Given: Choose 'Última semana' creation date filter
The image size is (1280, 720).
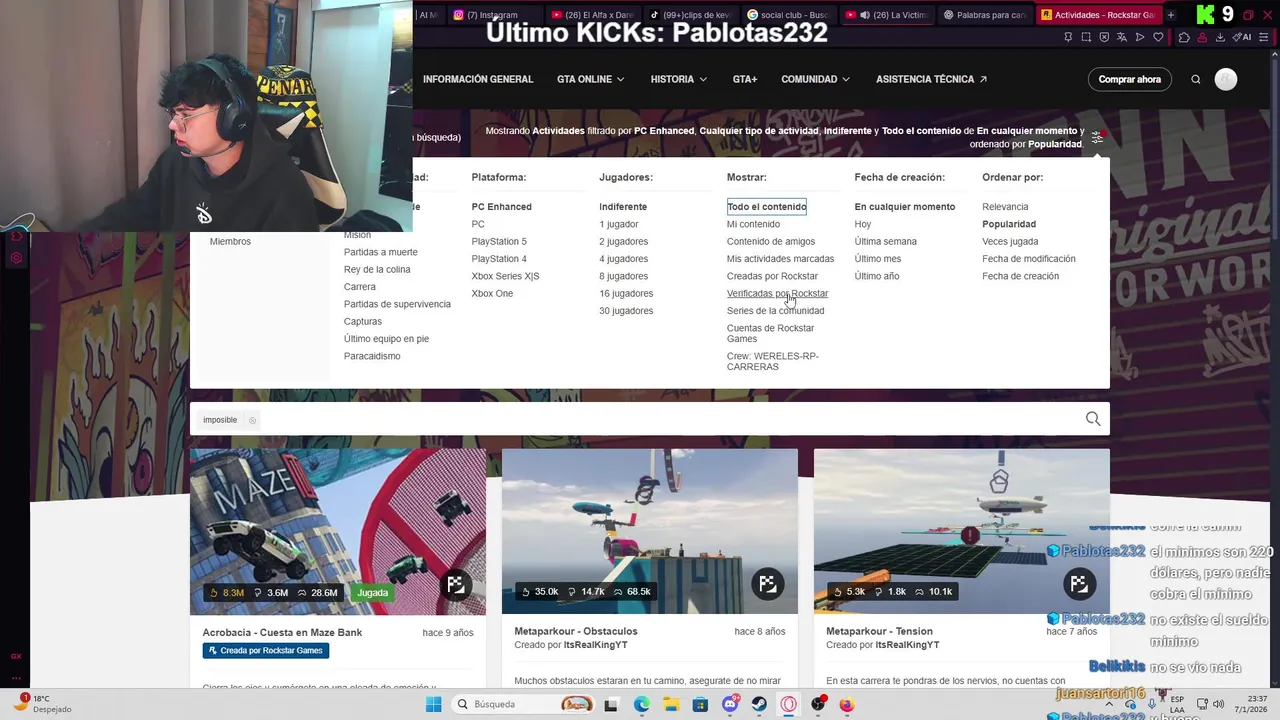Looking at the screenshot, I should tap(885, 242).
